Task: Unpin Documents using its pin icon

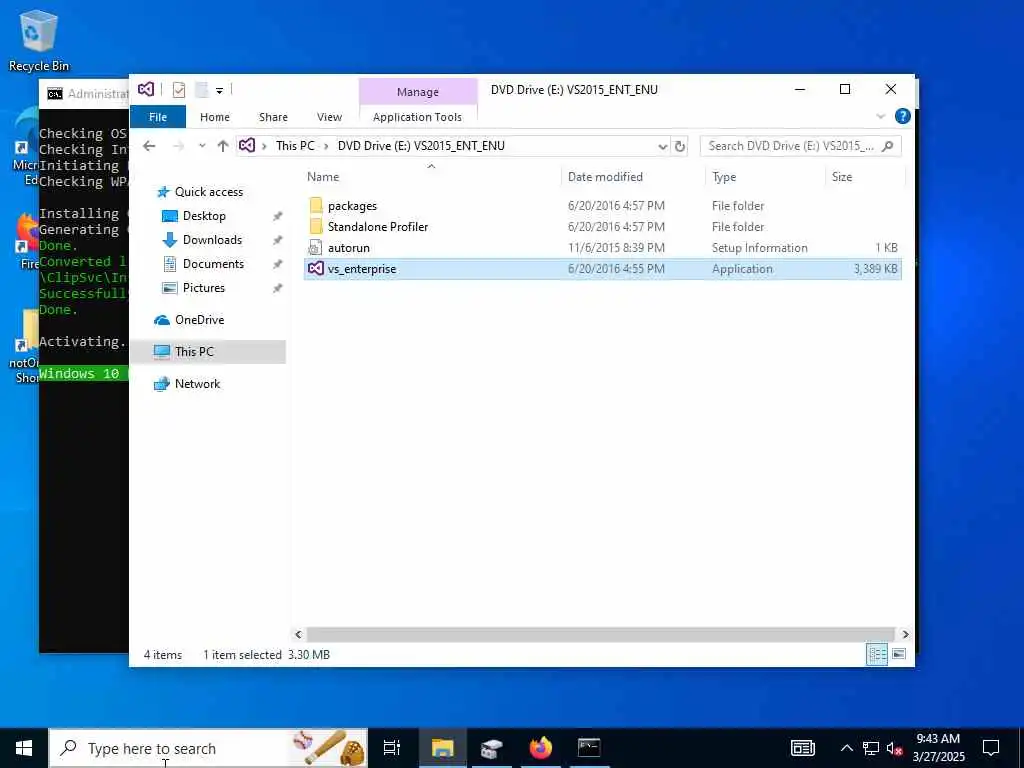Action: click(x=278, y=264)
